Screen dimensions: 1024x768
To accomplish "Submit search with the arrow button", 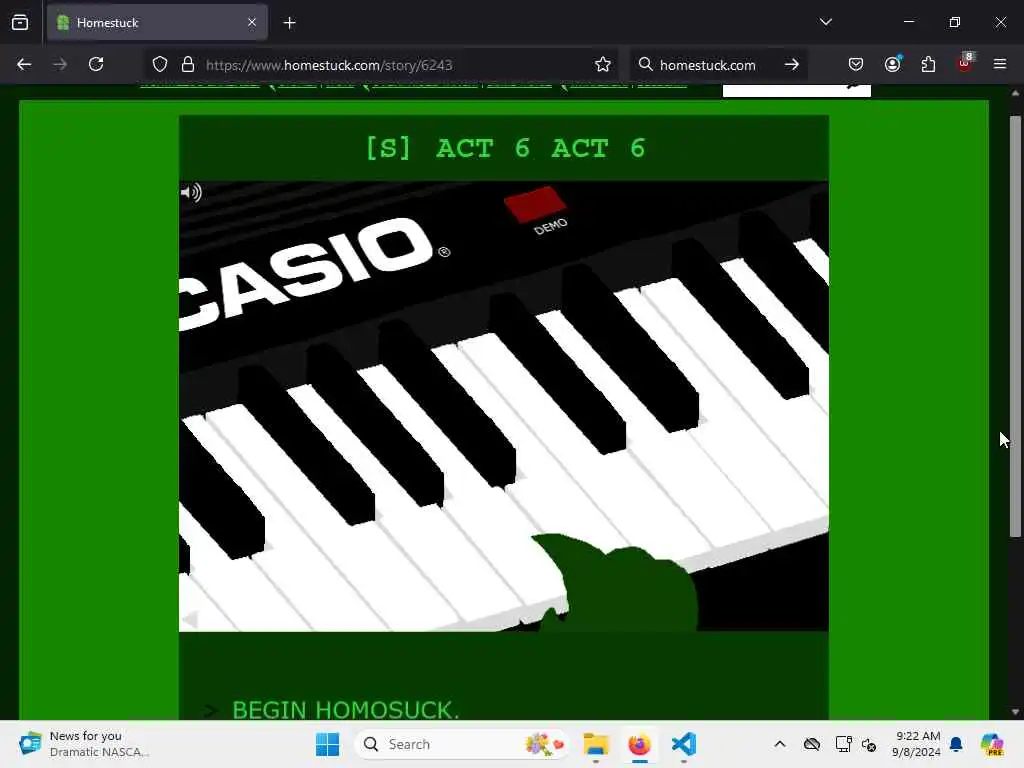I will coord(792,64).
